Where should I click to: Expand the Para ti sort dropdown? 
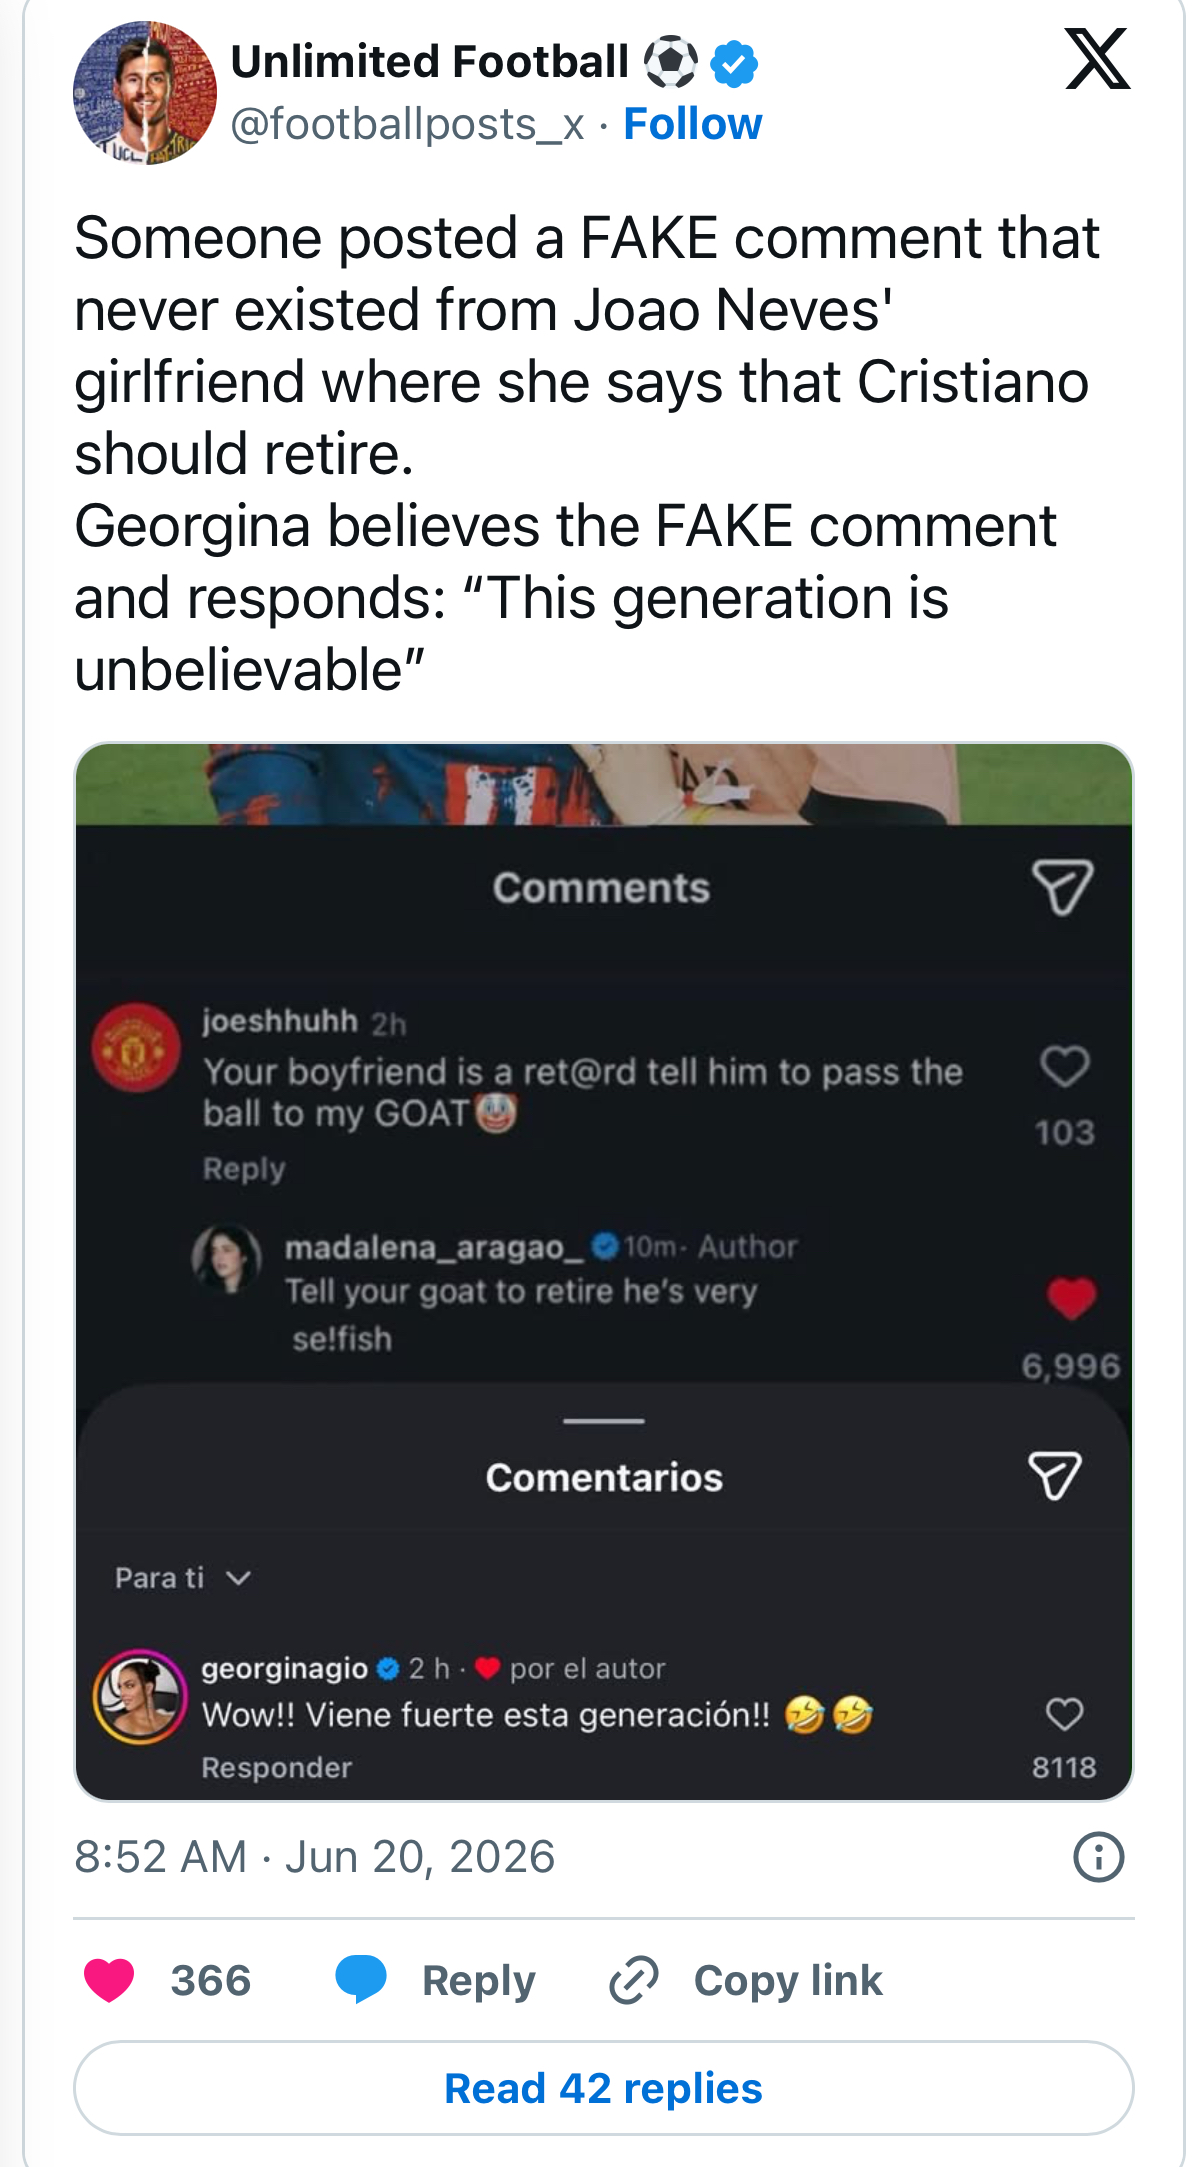tap(183, 1578)
